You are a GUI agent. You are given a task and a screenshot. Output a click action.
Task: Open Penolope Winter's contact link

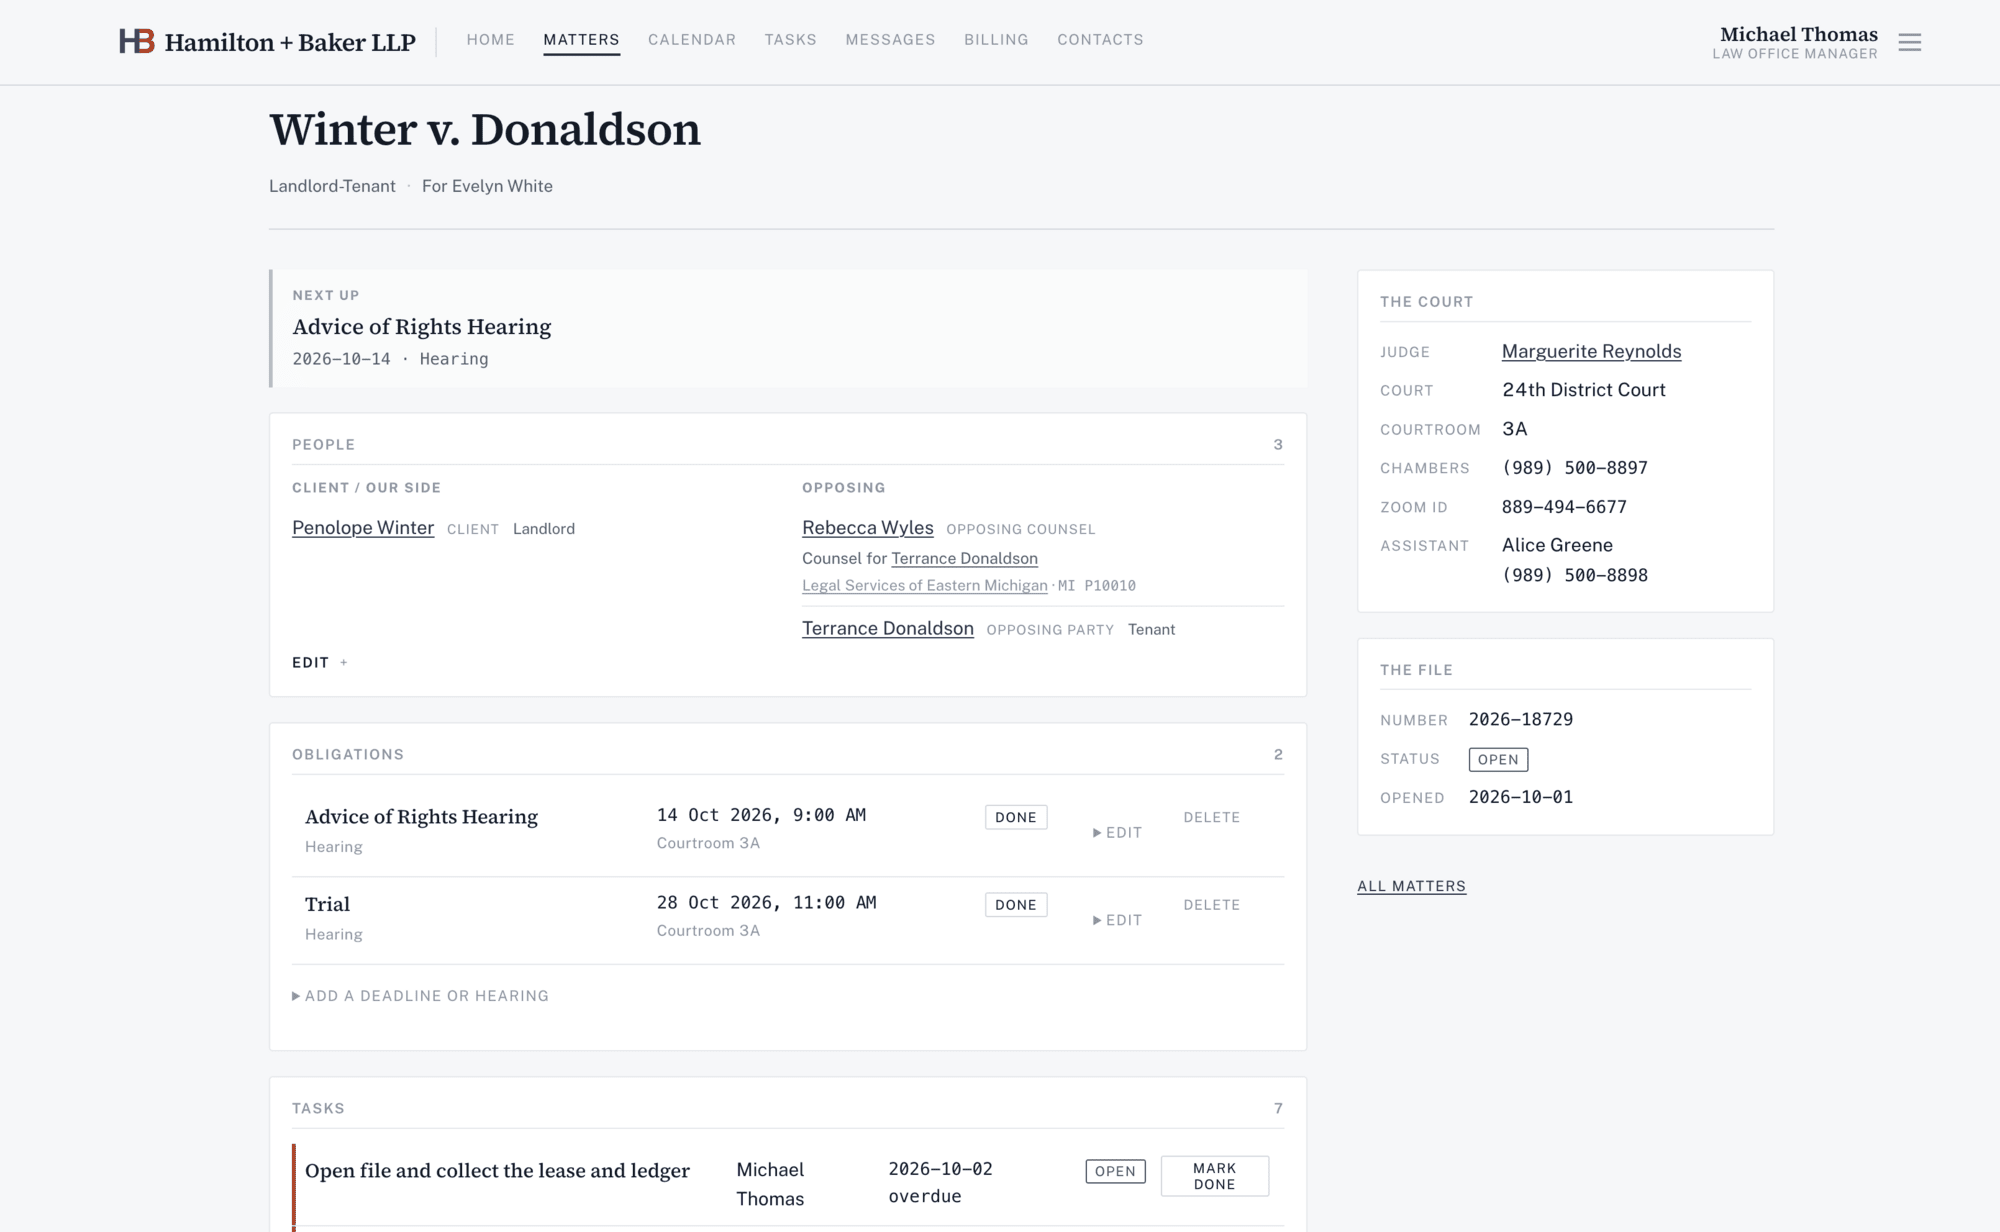coord(363,528)
